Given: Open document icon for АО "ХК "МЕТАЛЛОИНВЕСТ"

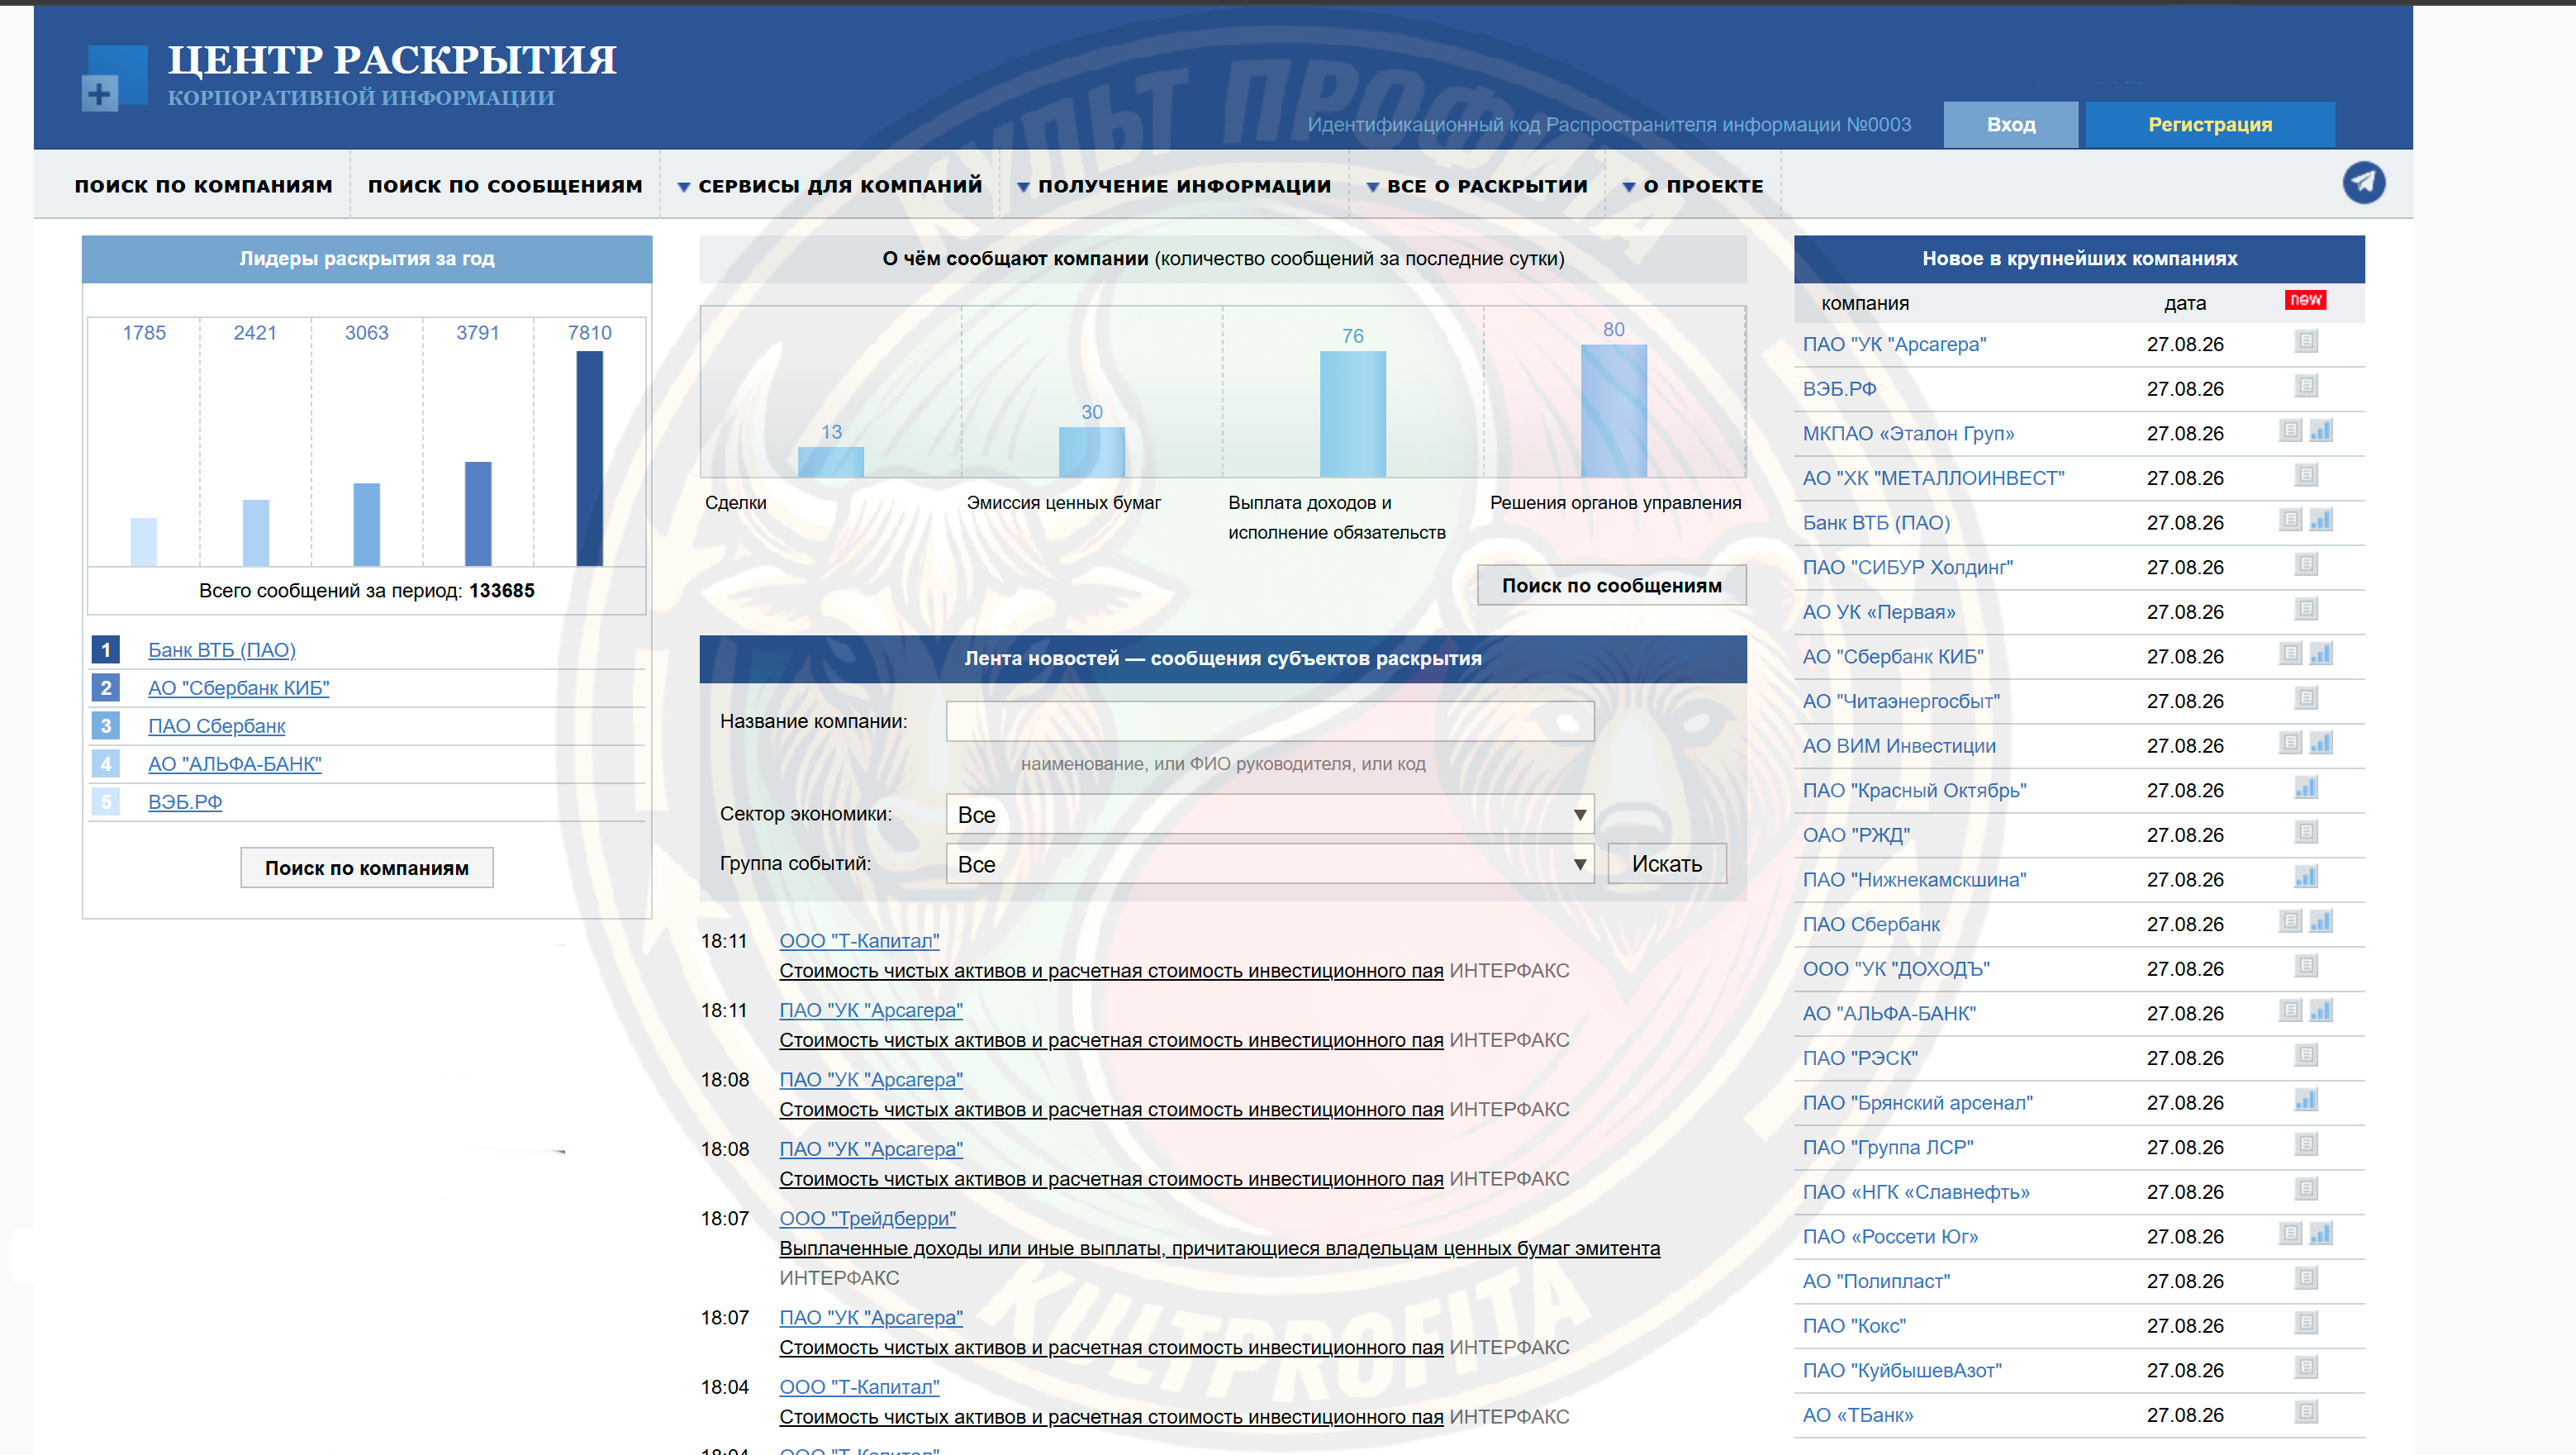Looking at the screenshot, I should pyautogui.click(x=2305, y=475).
